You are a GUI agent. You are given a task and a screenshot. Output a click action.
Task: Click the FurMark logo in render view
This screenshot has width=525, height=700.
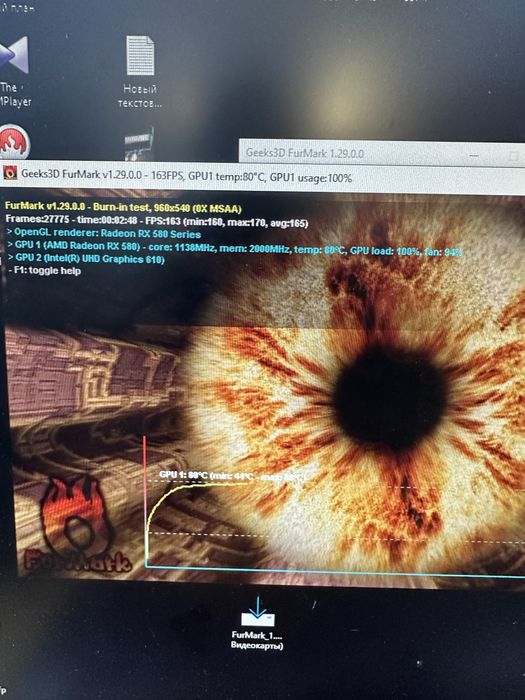point(77,525)
